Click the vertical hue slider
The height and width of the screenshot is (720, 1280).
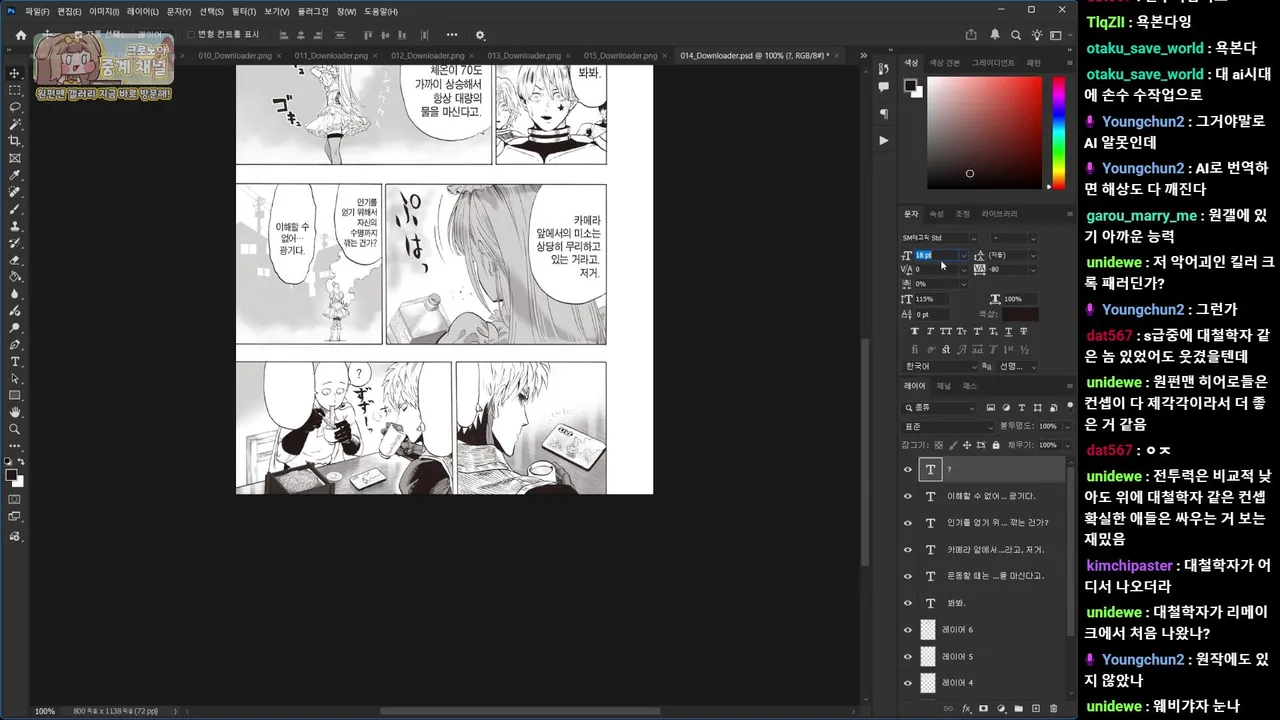click(x=1059, y=132)
